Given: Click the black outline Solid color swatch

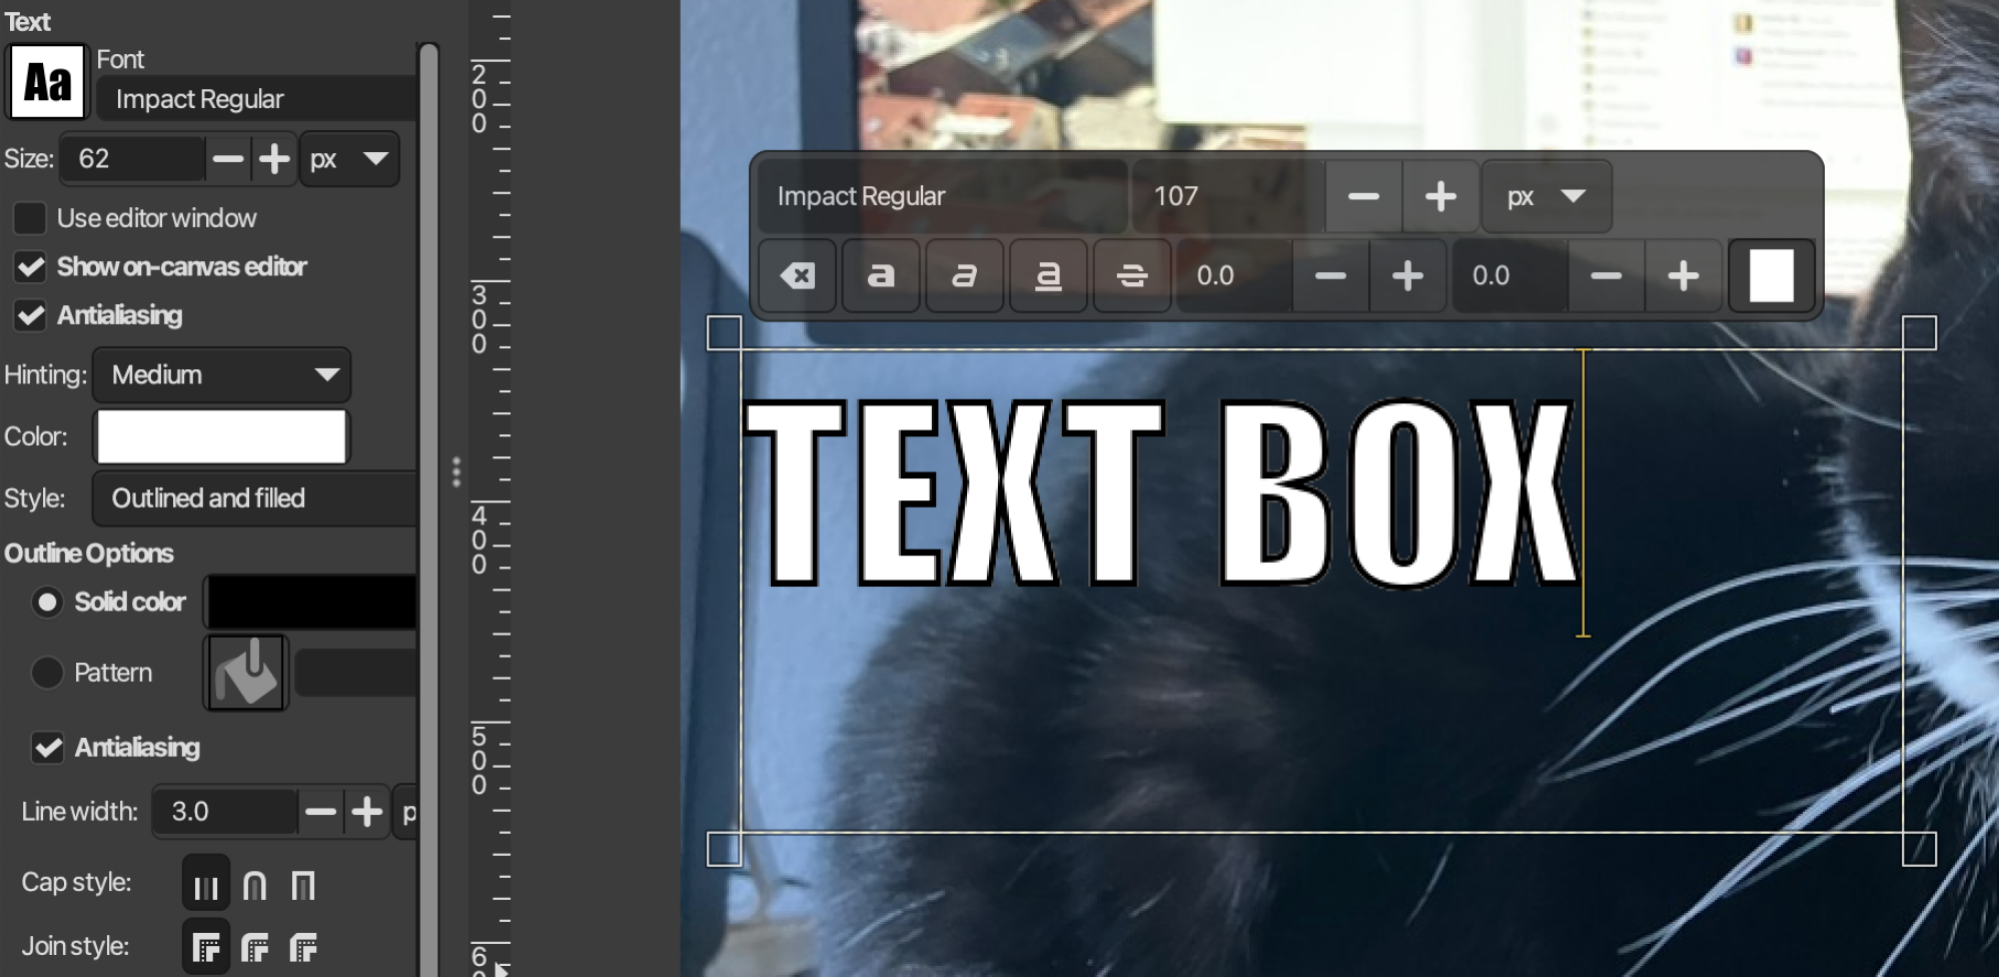Looking at the screenshot, I should 311,602.
